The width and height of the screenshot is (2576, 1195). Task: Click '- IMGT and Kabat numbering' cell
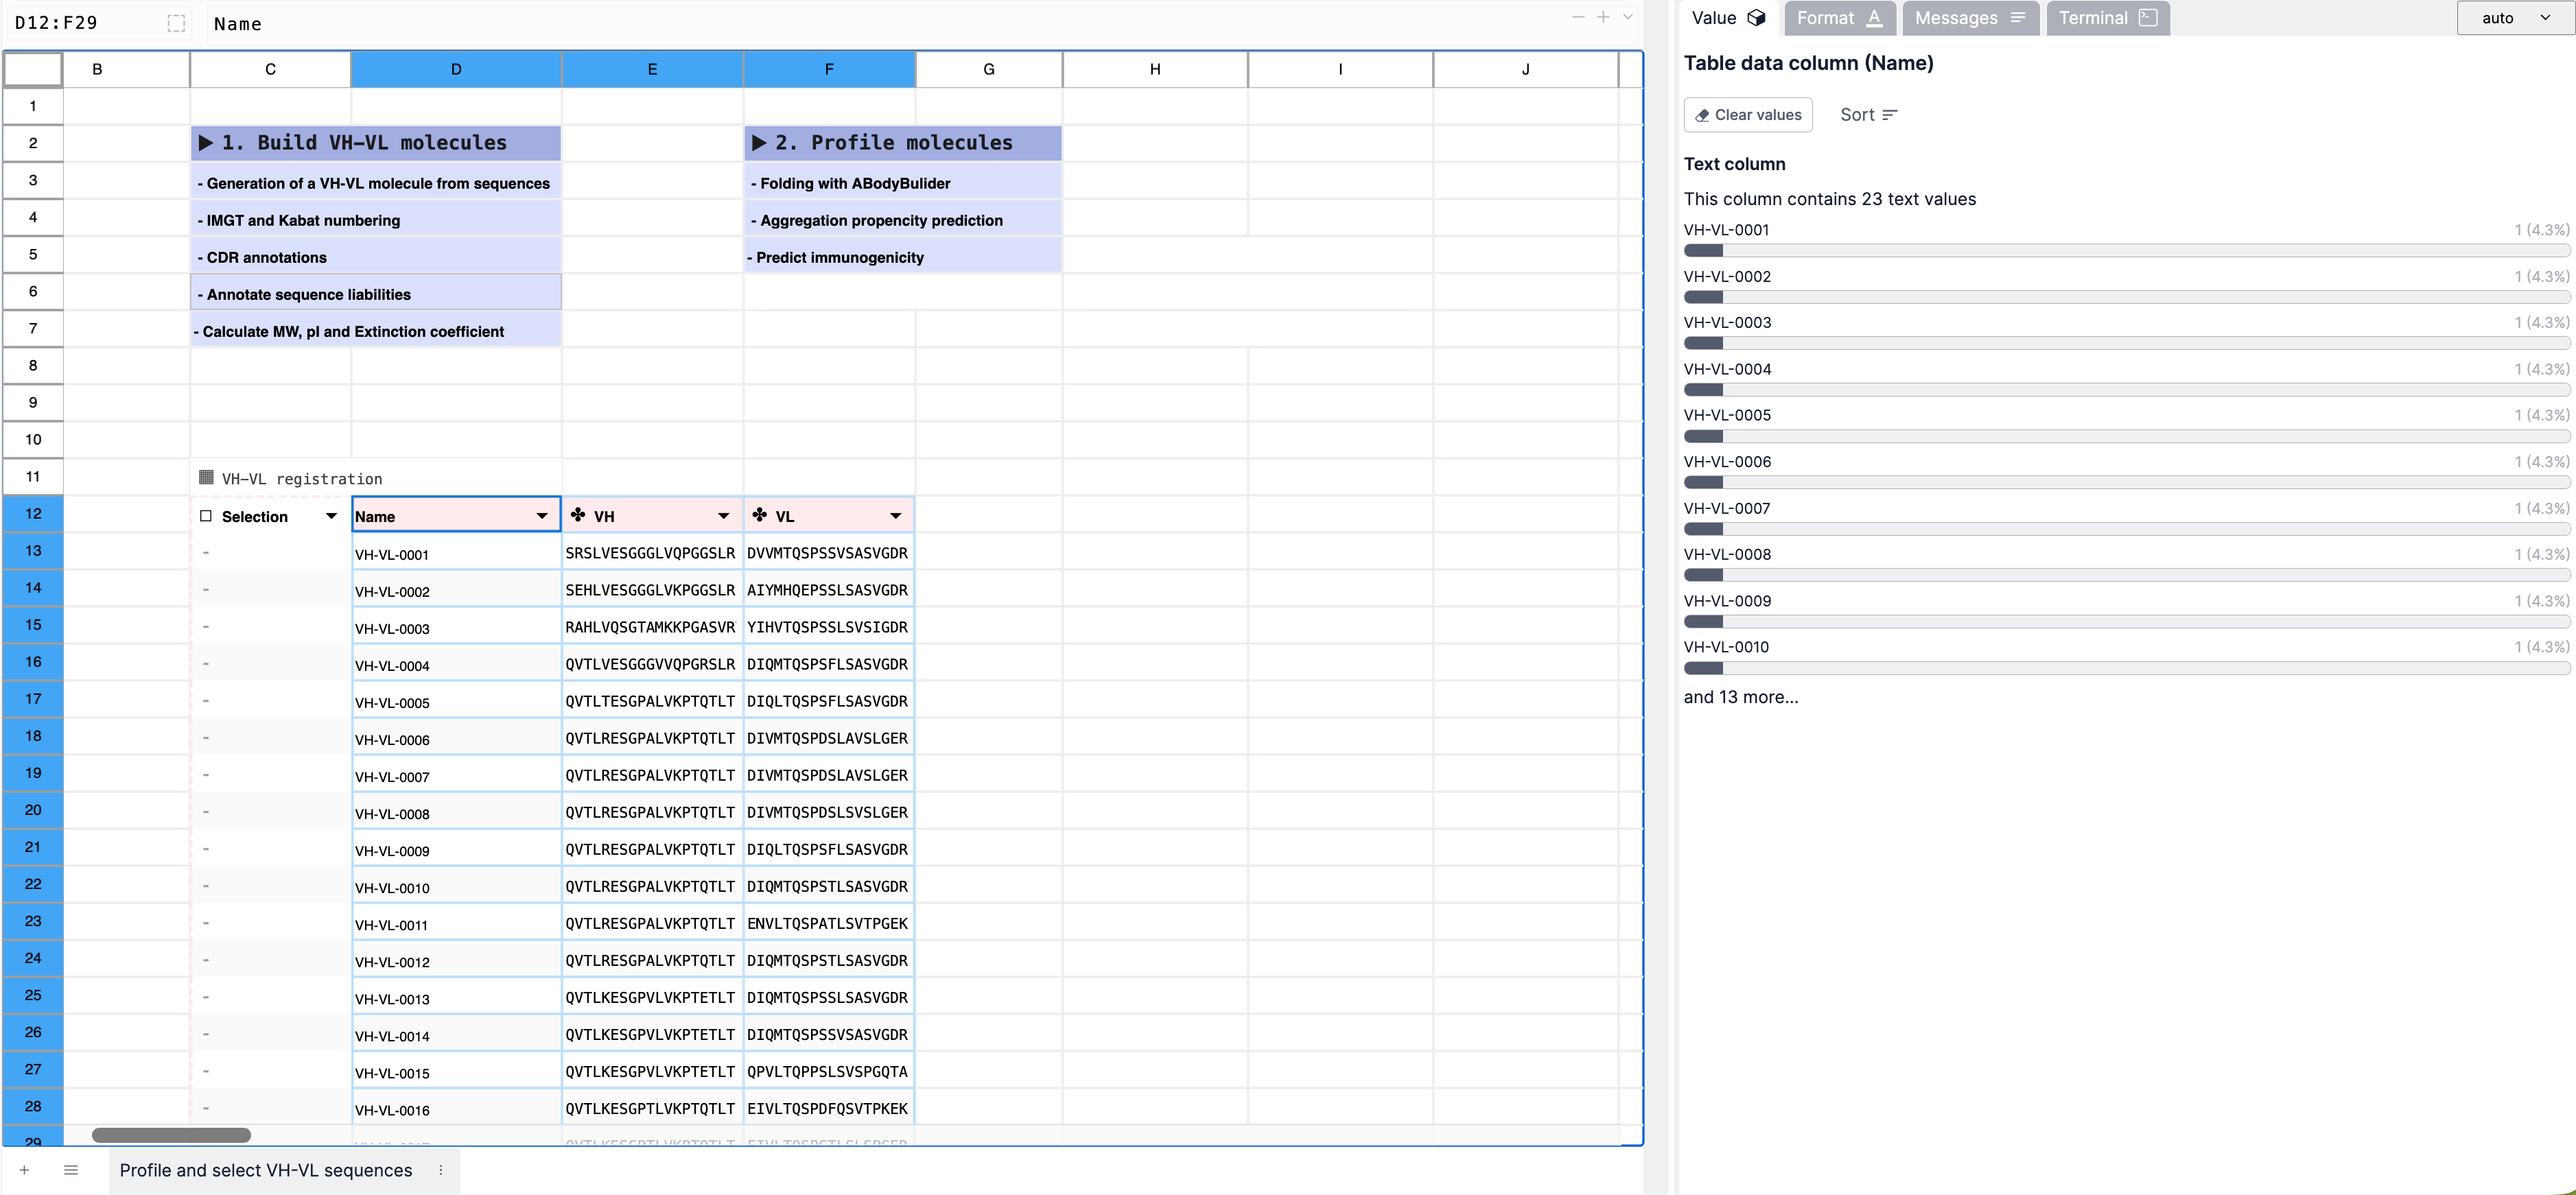coord(376,219)
